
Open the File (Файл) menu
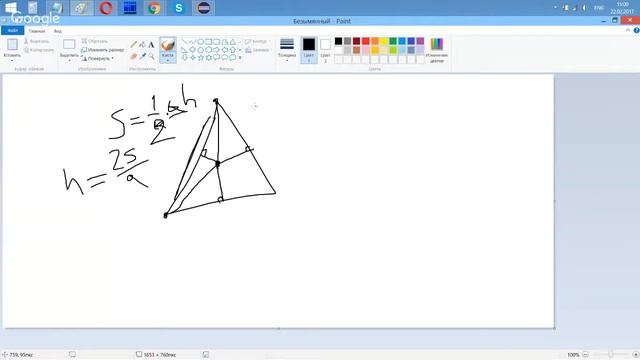[x=13, y=31]
